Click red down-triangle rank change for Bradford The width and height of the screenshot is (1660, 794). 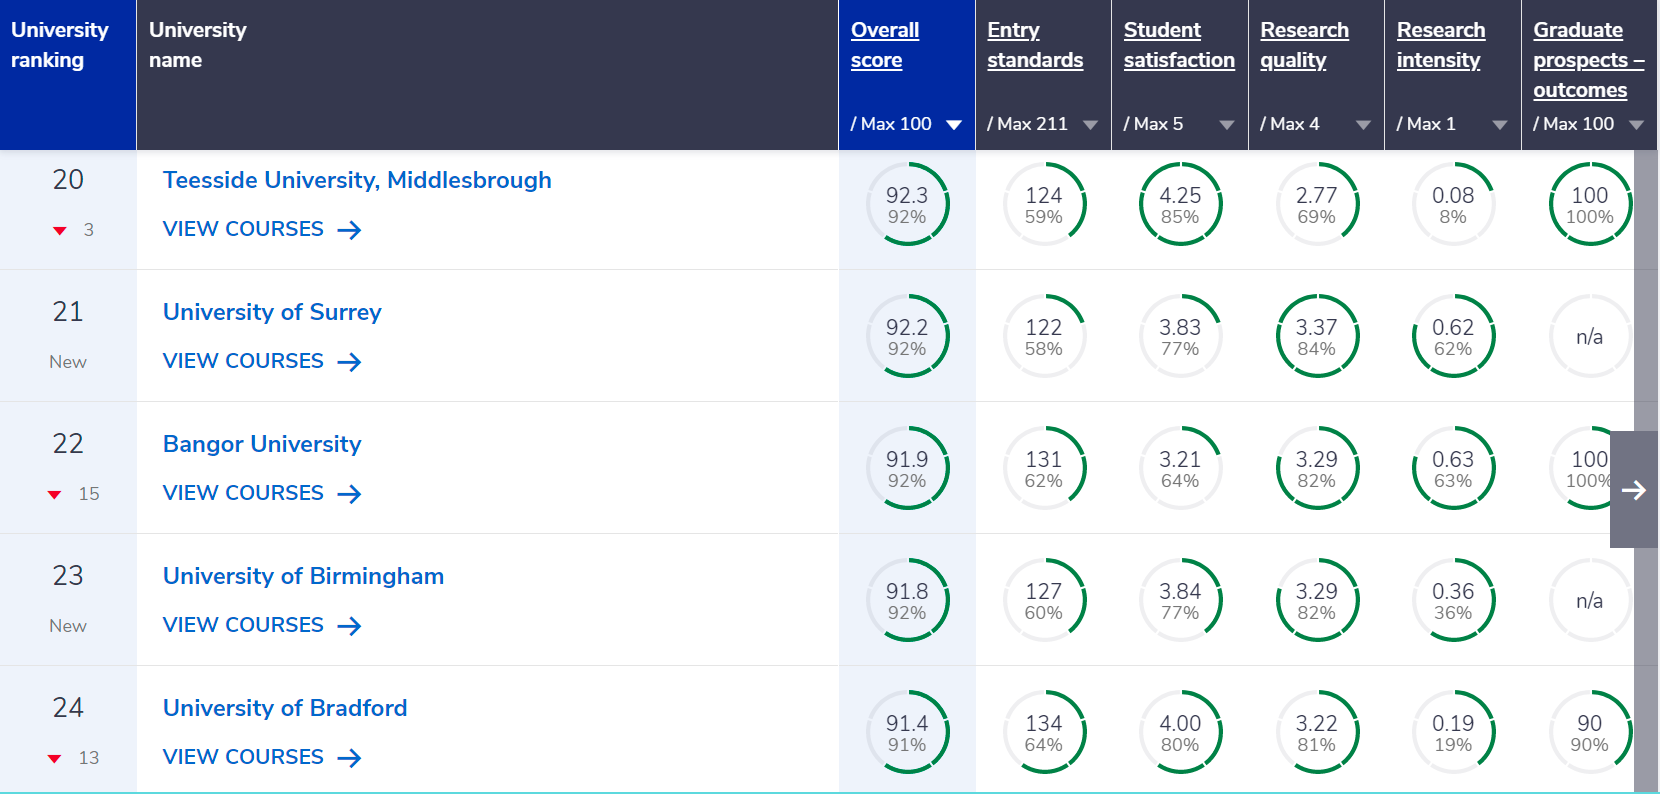[x=55, y=759]
